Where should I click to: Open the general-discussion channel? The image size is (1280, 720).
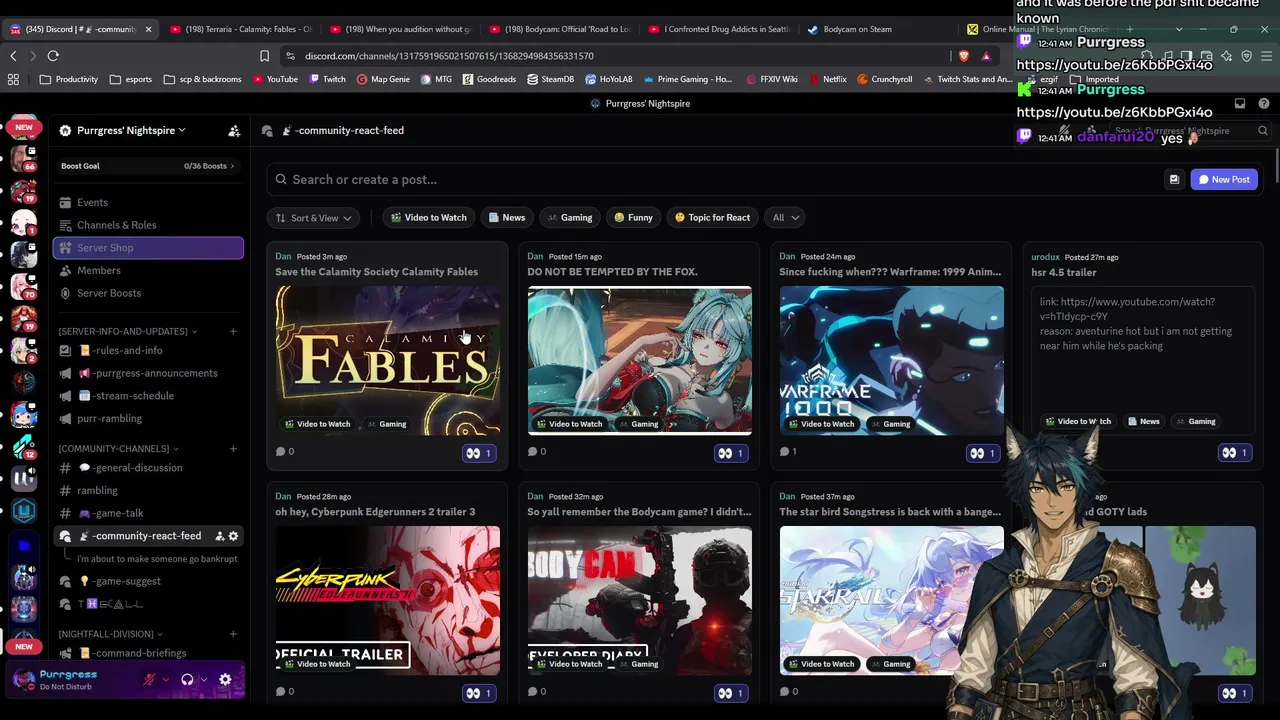coord(148,468)
